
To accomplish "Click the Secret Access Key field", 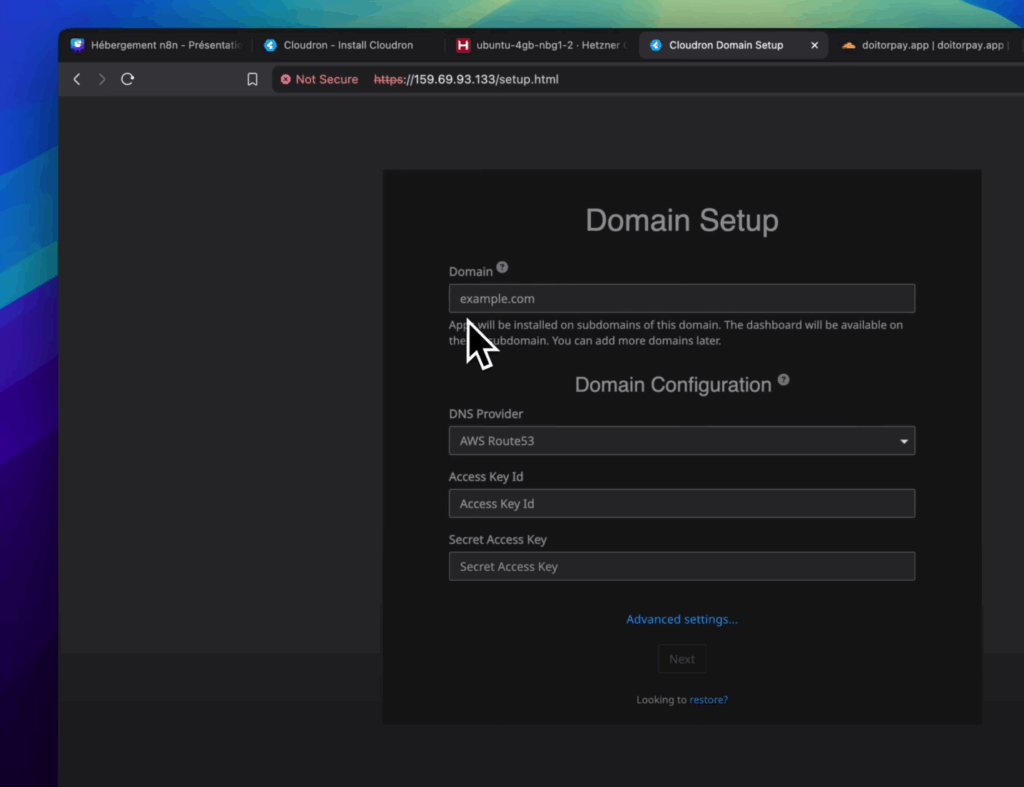I will pos(681,567).
